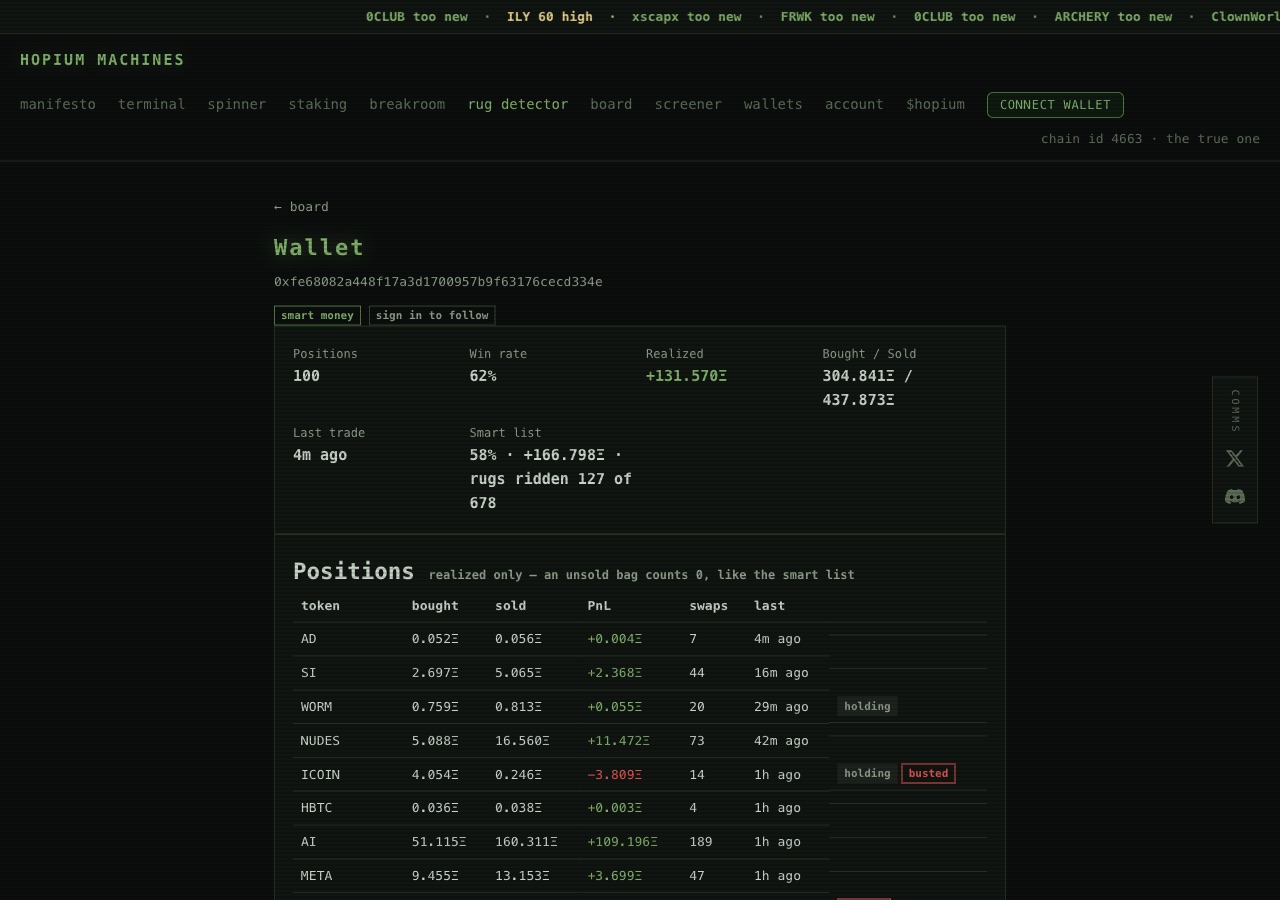Open the Discord comms icon
Image resolution: width=1280 pixels, height=900 pixels.
click(1235, 496)
